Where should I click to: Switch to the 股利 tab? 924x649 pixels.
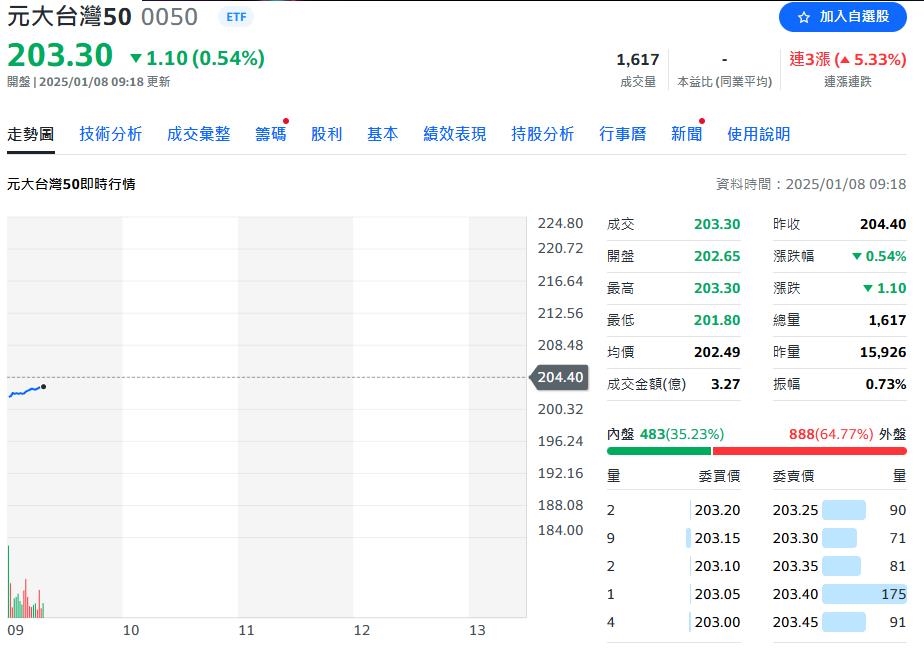[326, 132]
